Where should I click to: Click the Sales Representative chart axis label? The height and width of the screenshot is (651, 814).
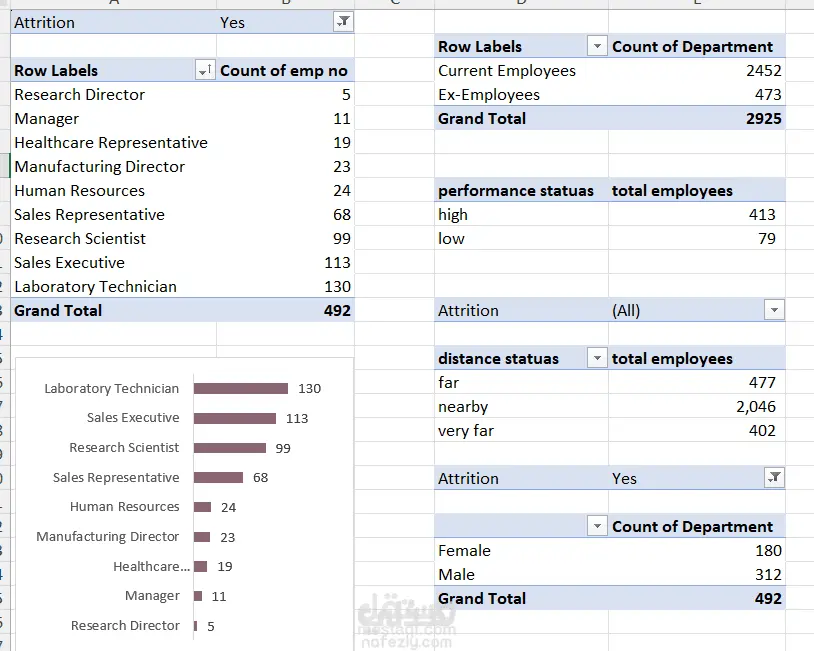tap(116, 477)
